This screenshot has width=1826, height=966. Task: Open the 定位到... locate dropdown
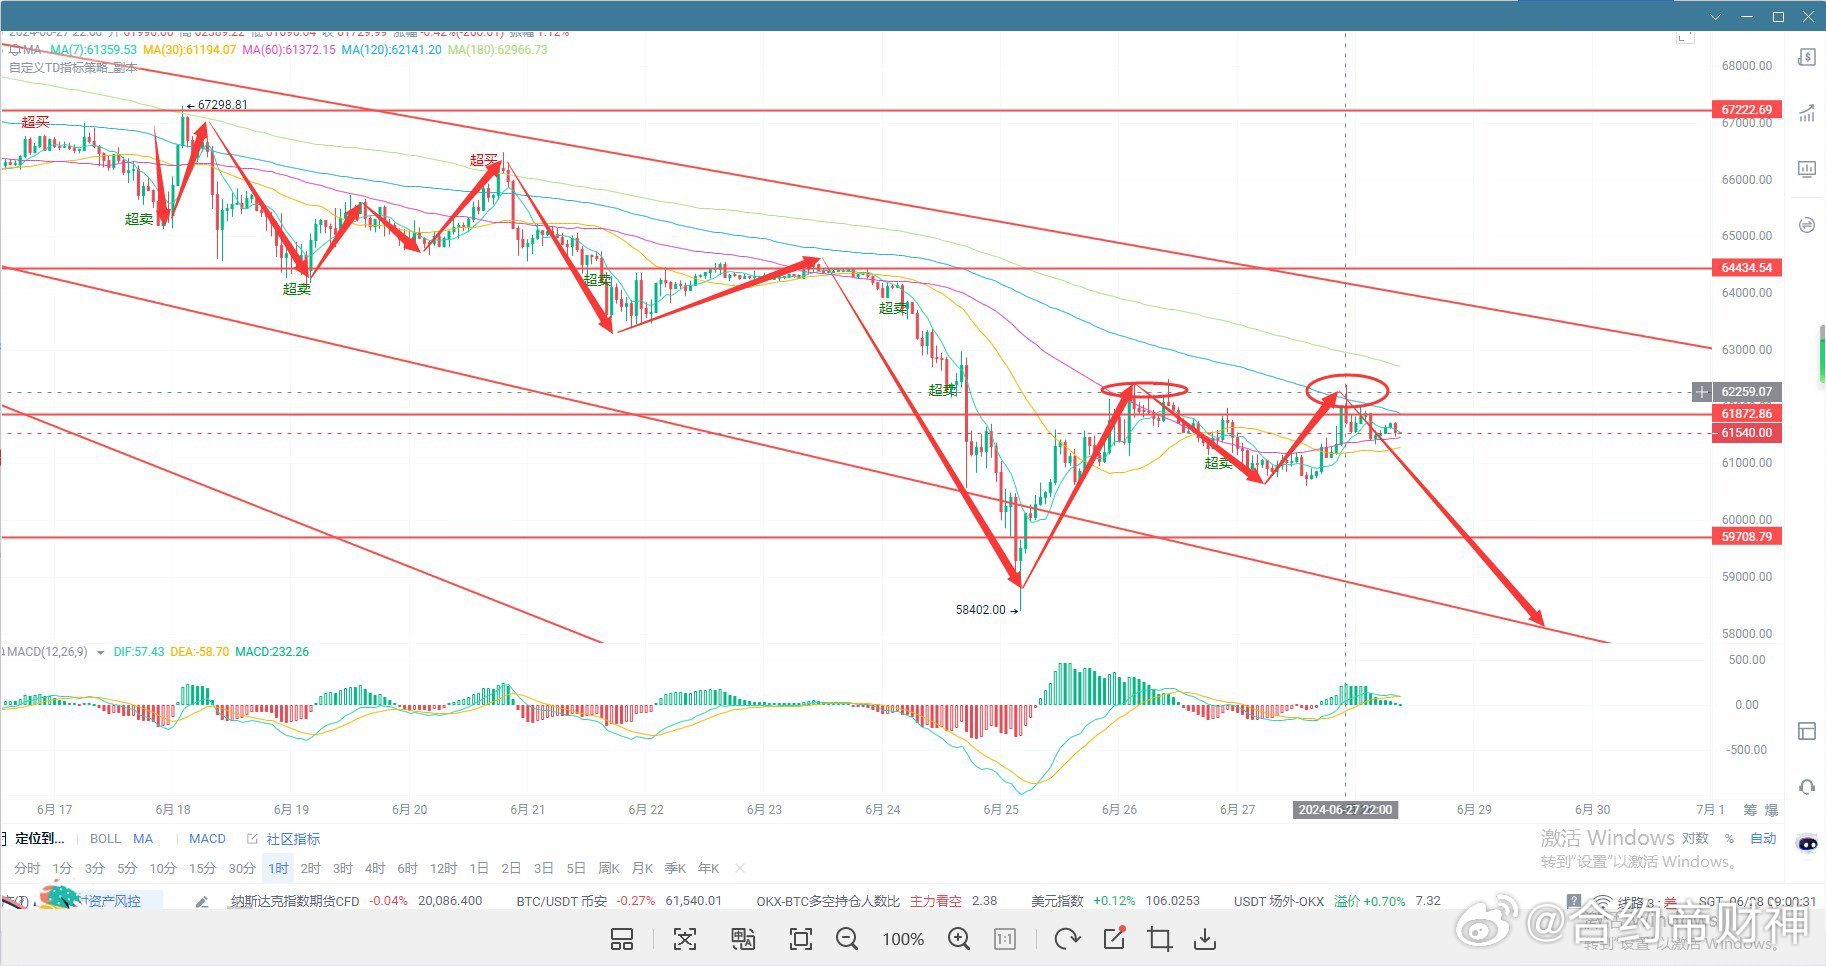point(40,839)
